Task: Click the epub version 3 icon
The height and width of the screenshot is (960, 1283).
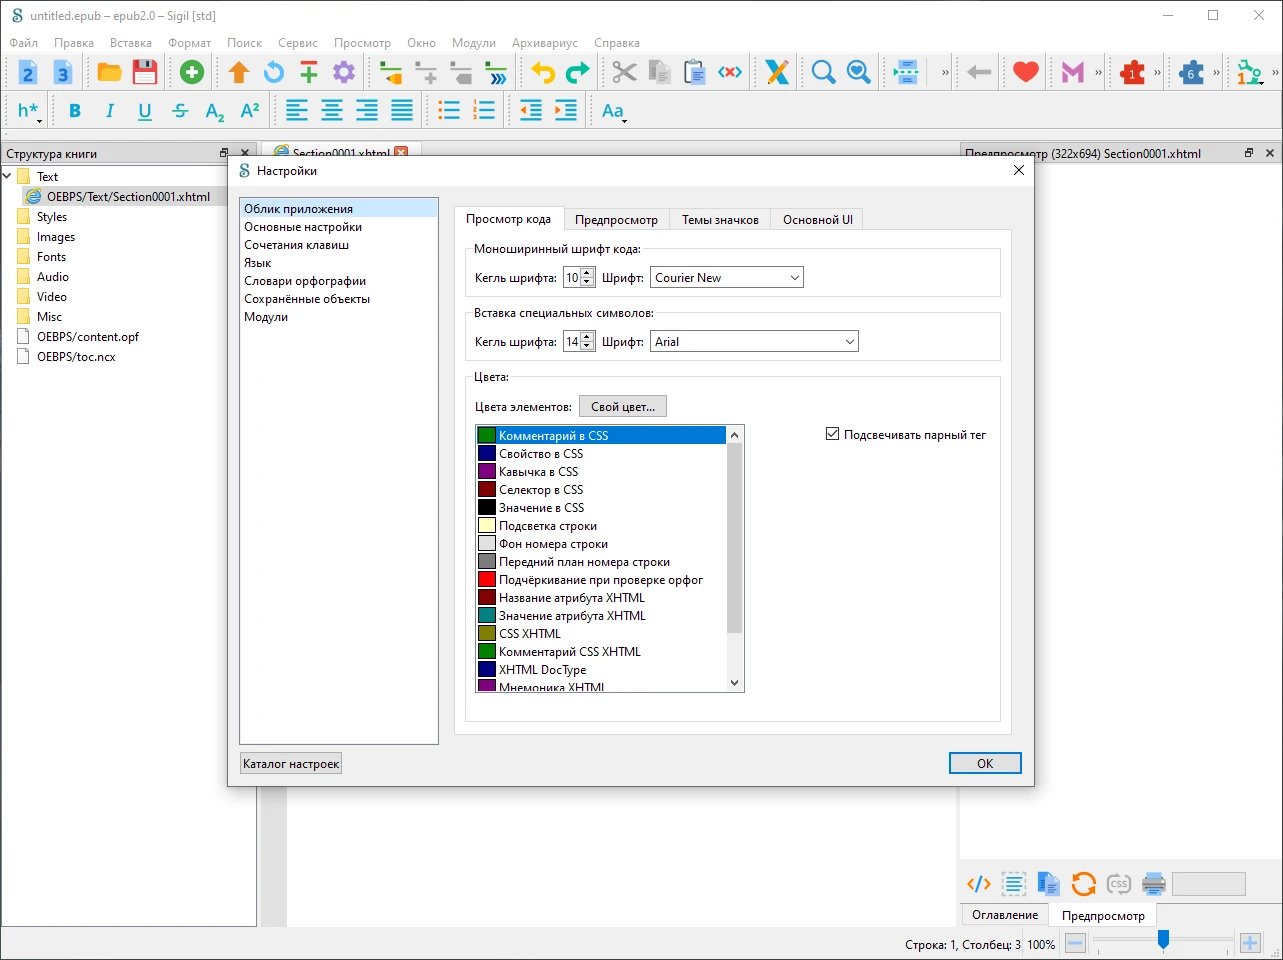Action: pyautogui.click(x=63, y=72)
